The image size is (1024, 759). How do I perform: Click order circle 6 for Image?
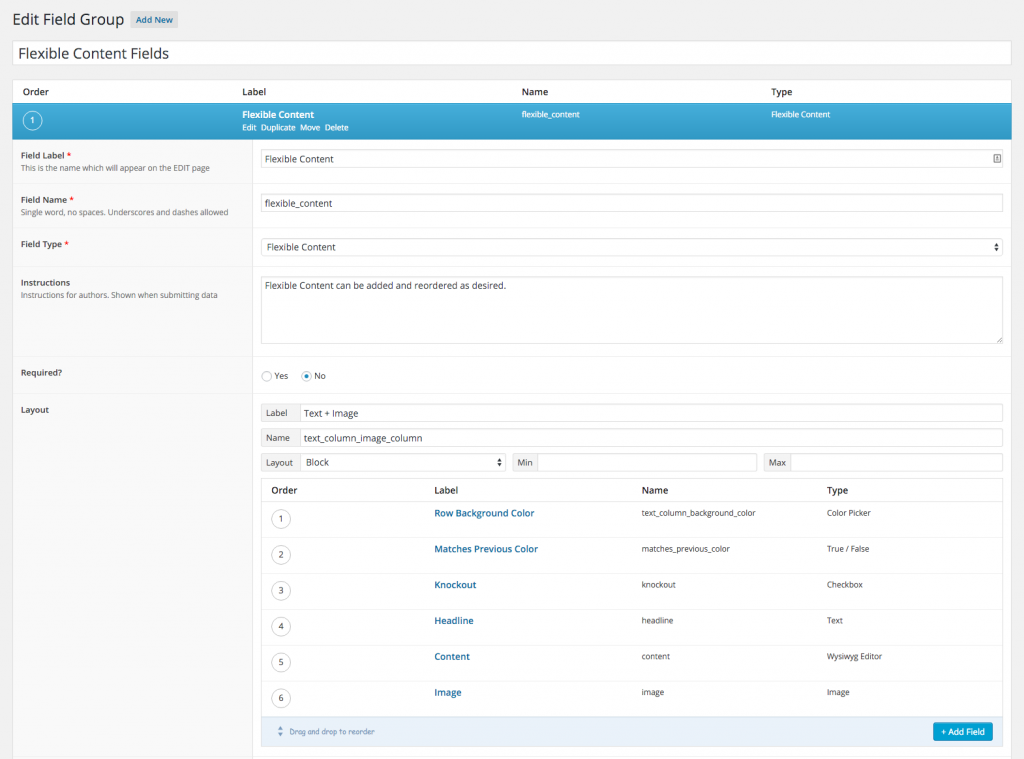pos(281,699)
